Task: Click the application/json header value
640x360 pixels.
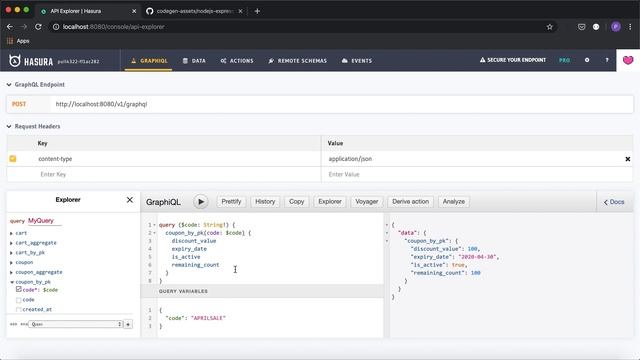Action: tap(350, 159)
